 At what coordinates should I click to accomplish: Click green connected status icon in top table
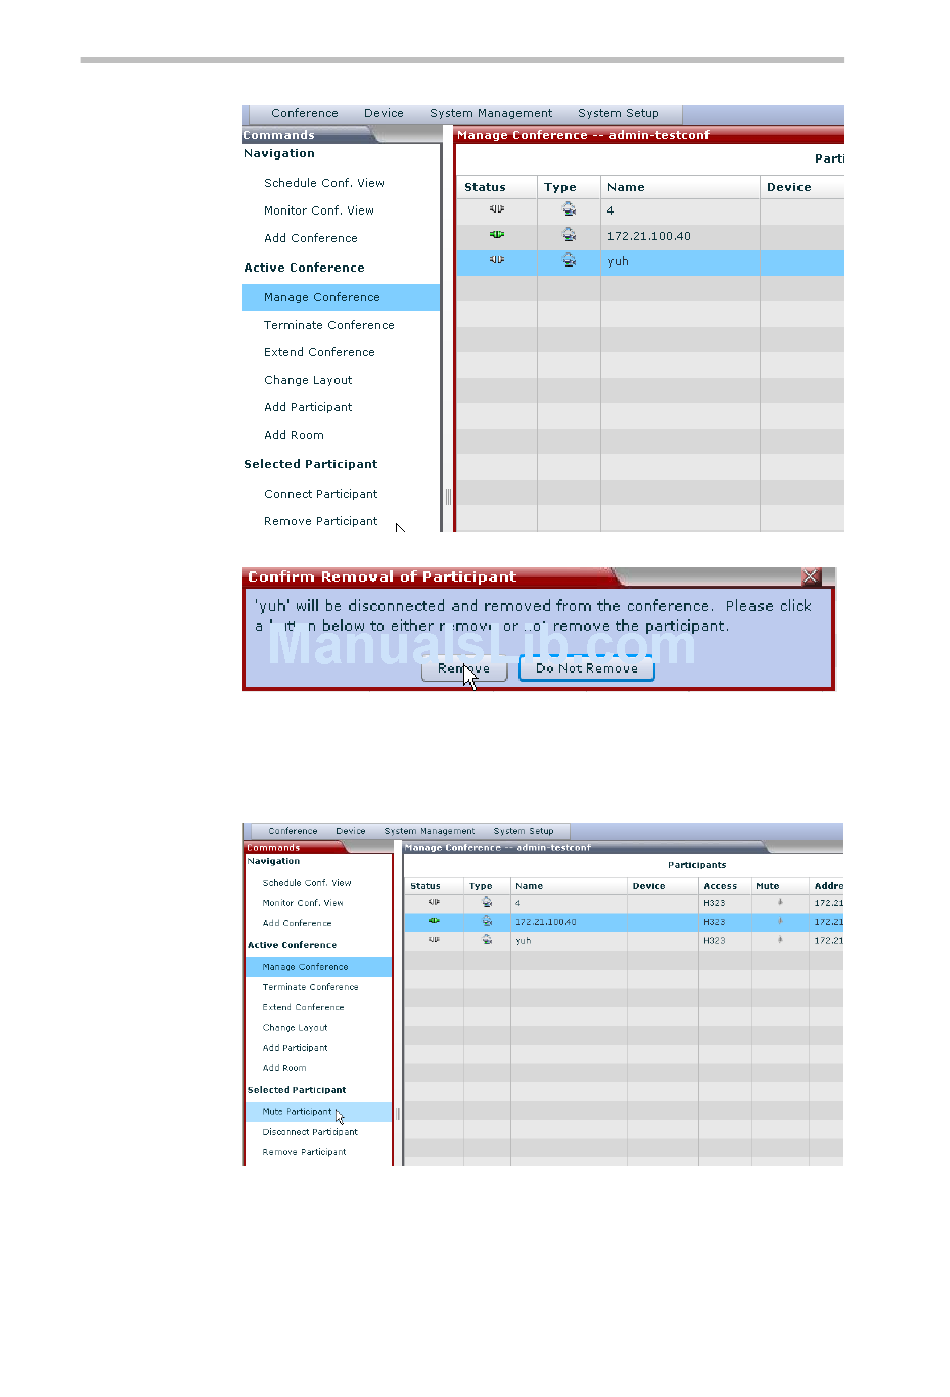pos(497,235)
